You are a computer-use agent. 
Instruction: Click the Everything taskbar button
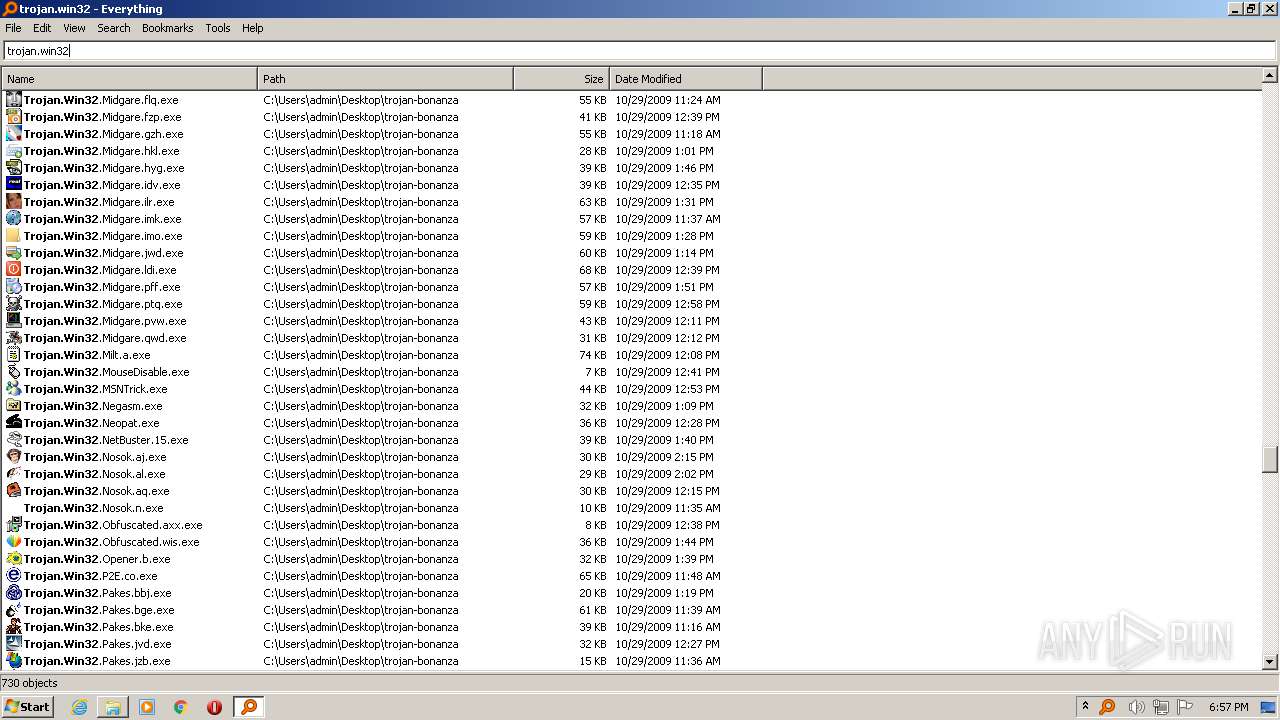[x=249, y=707]
